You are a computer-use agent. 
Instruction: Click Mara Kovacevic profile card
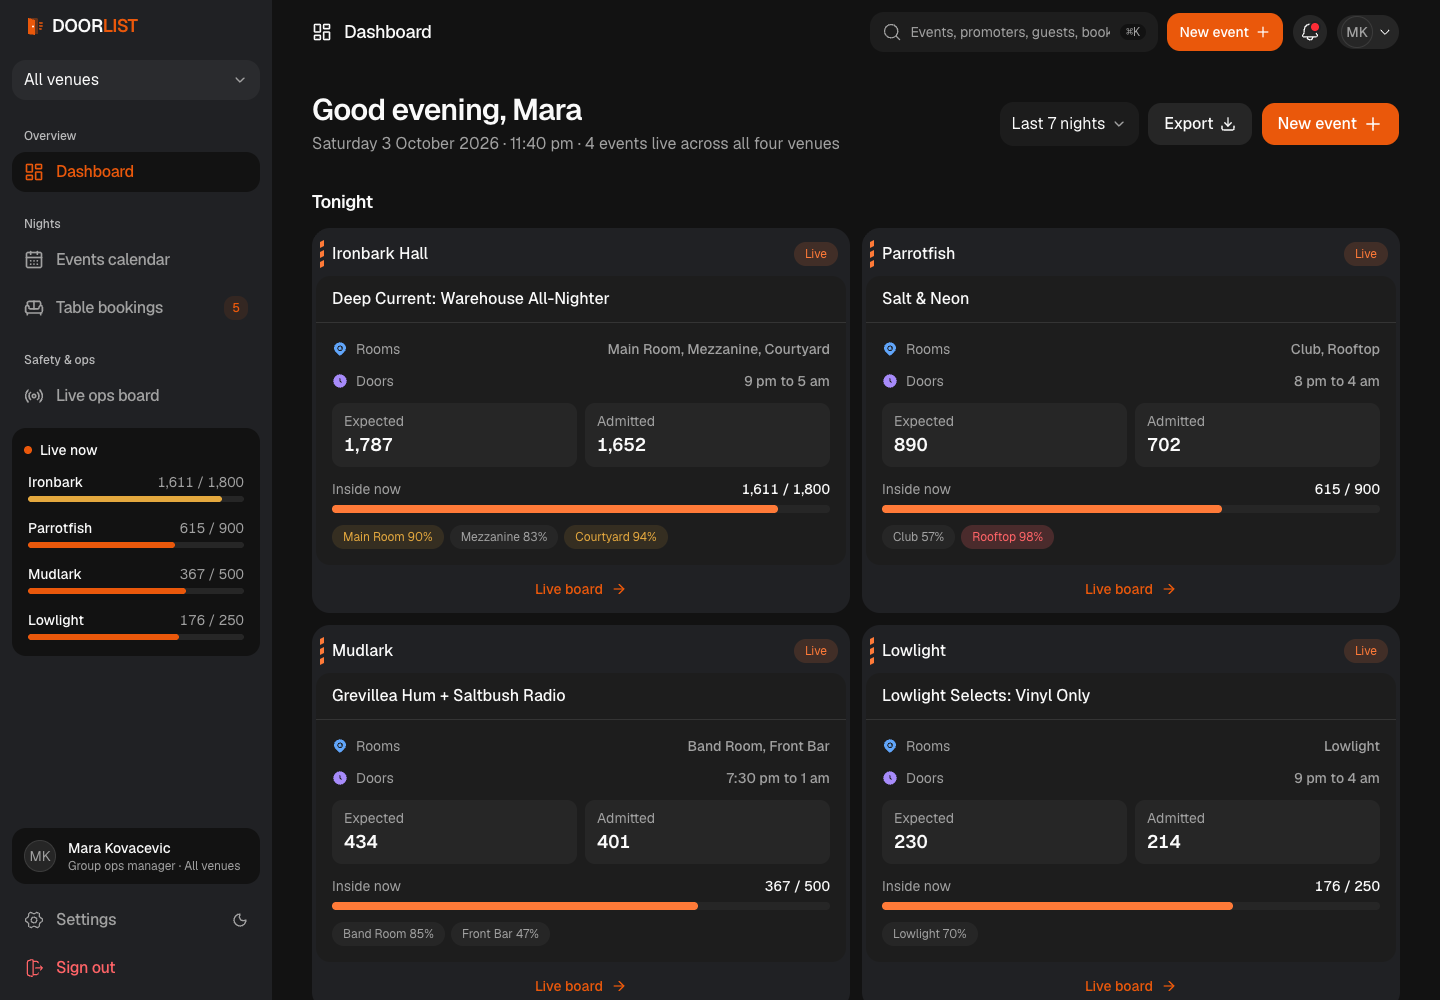click(136, 856)
